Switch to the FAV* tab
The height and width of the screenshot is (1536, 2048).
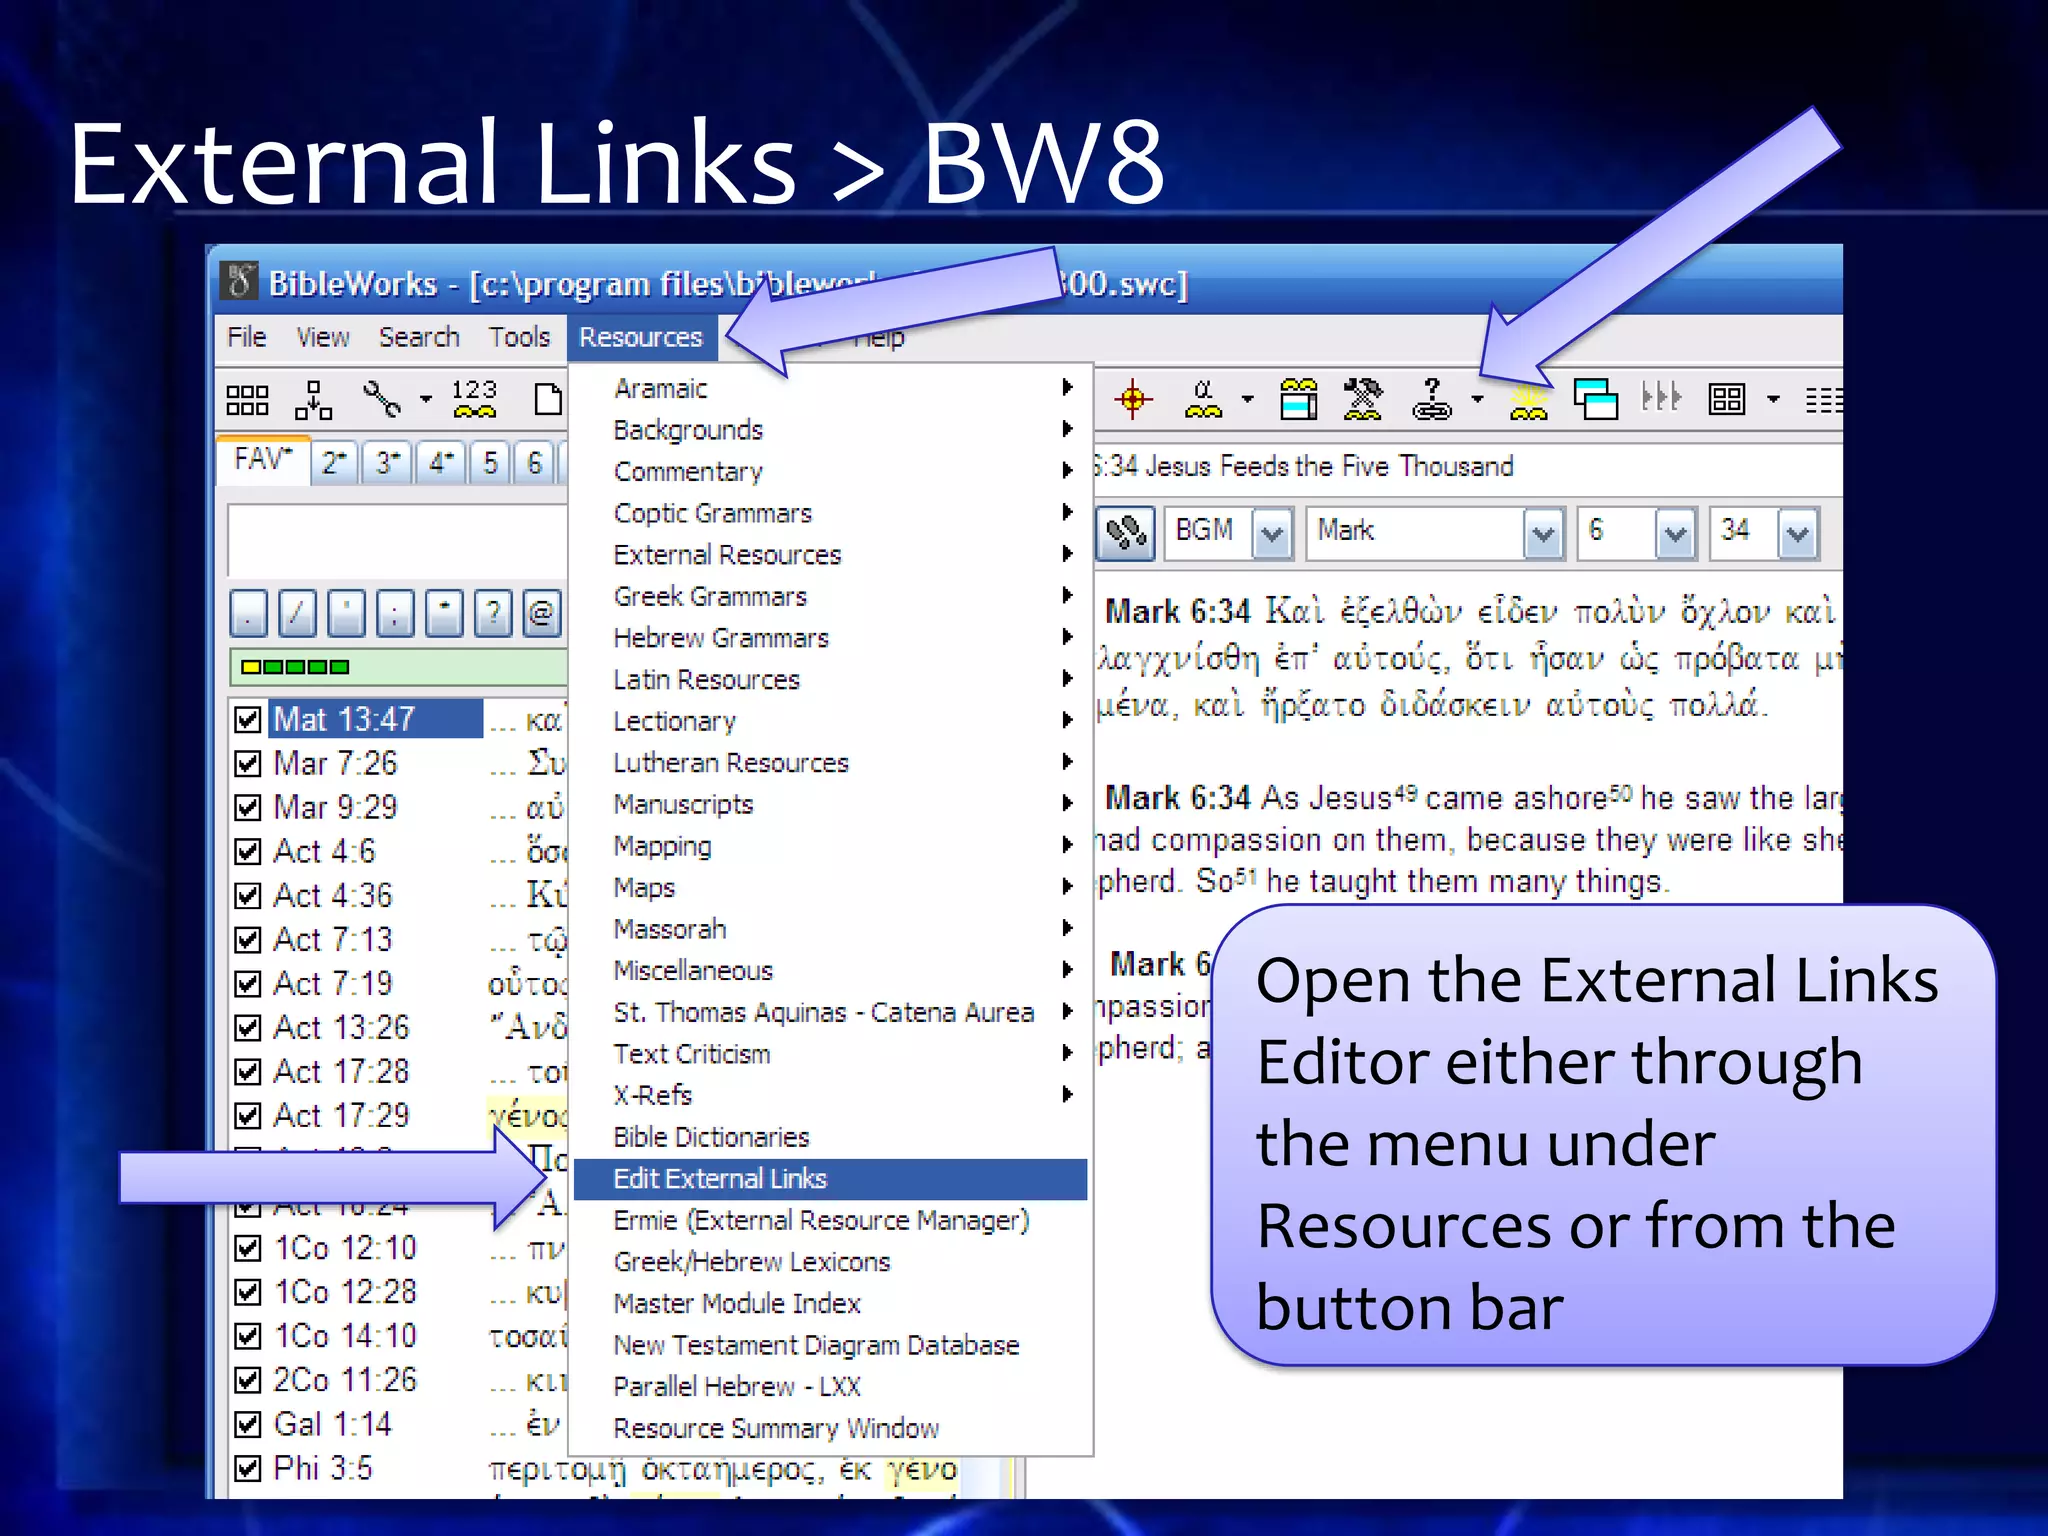[x=263, y=461]
